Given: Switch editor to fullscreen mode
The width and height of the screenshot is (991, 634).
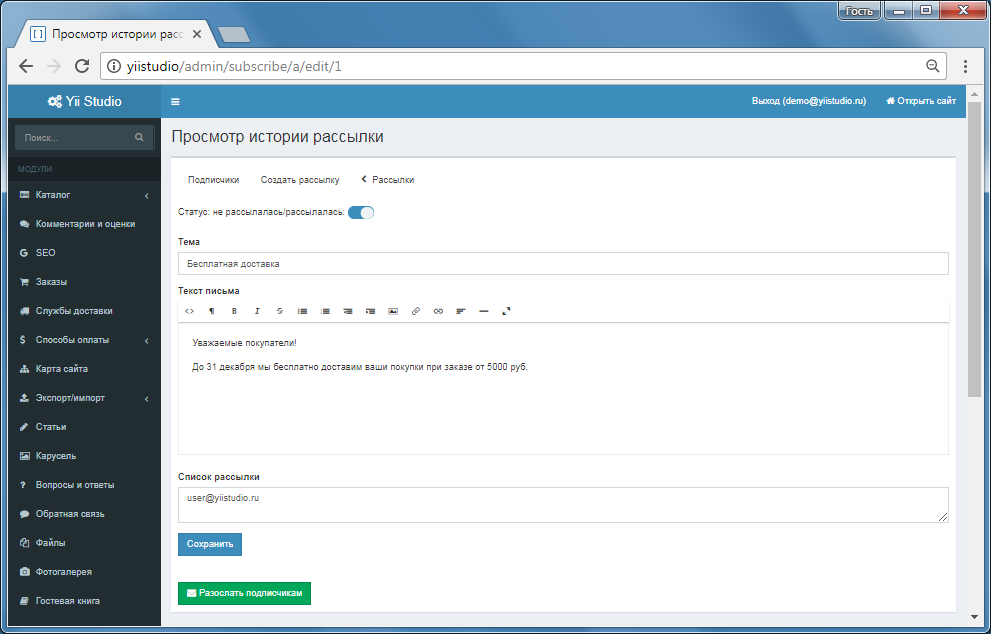Looking at the screenshot, I should [506, 311].
